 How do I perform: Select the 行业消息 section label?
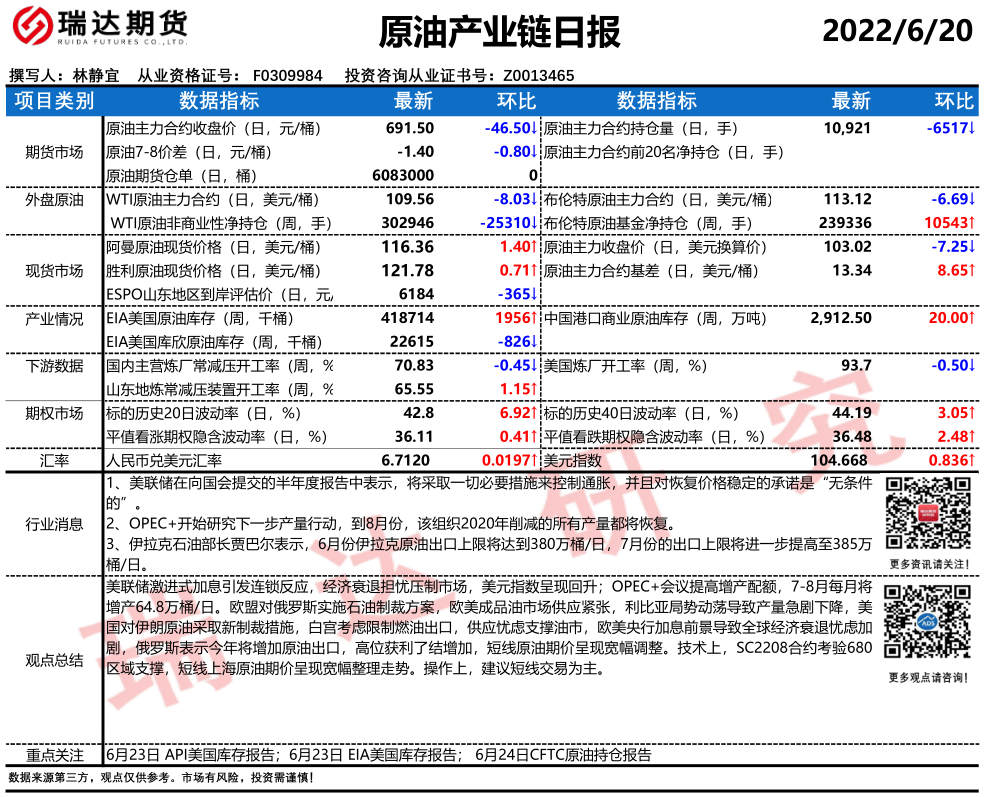(55, 524)
